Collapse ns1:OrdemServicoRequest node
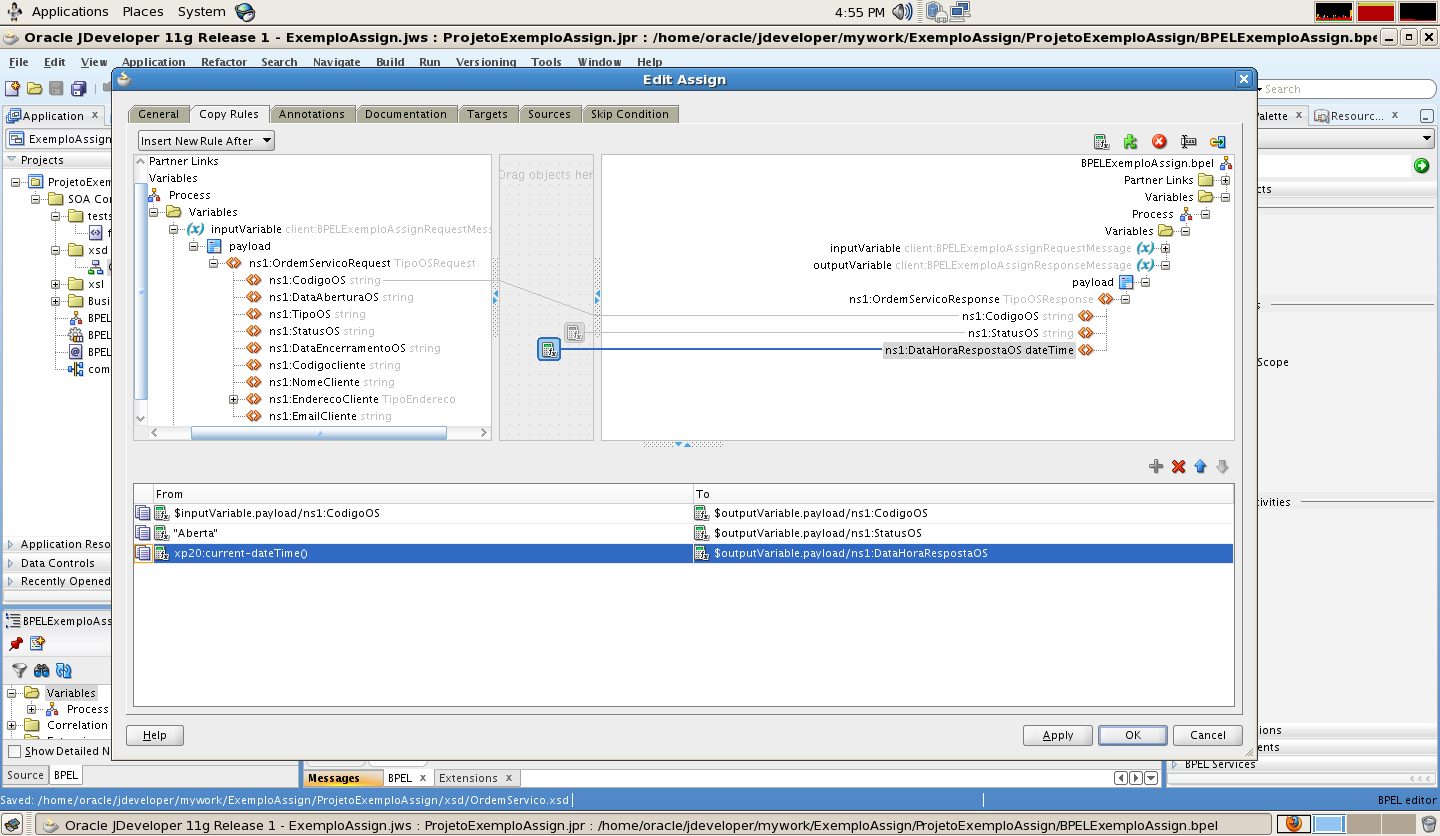The image size is (1440, 836). [214, 263]
